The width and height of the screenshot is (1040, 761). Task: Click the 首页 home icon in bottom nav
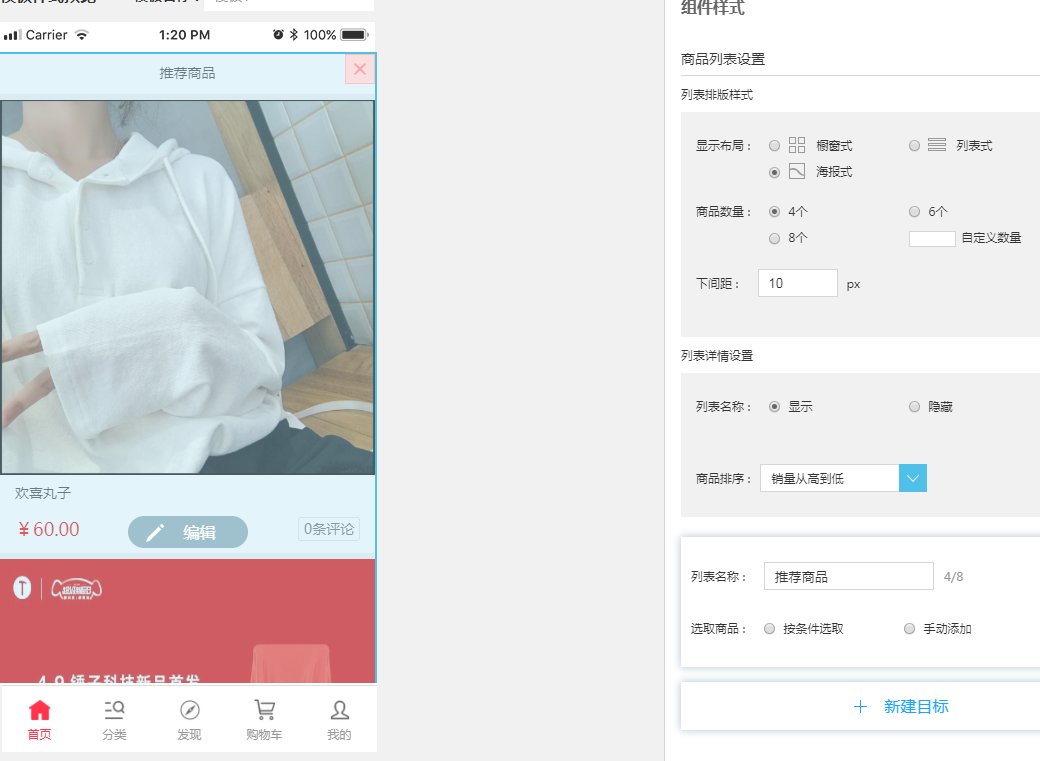pos(40,711)
